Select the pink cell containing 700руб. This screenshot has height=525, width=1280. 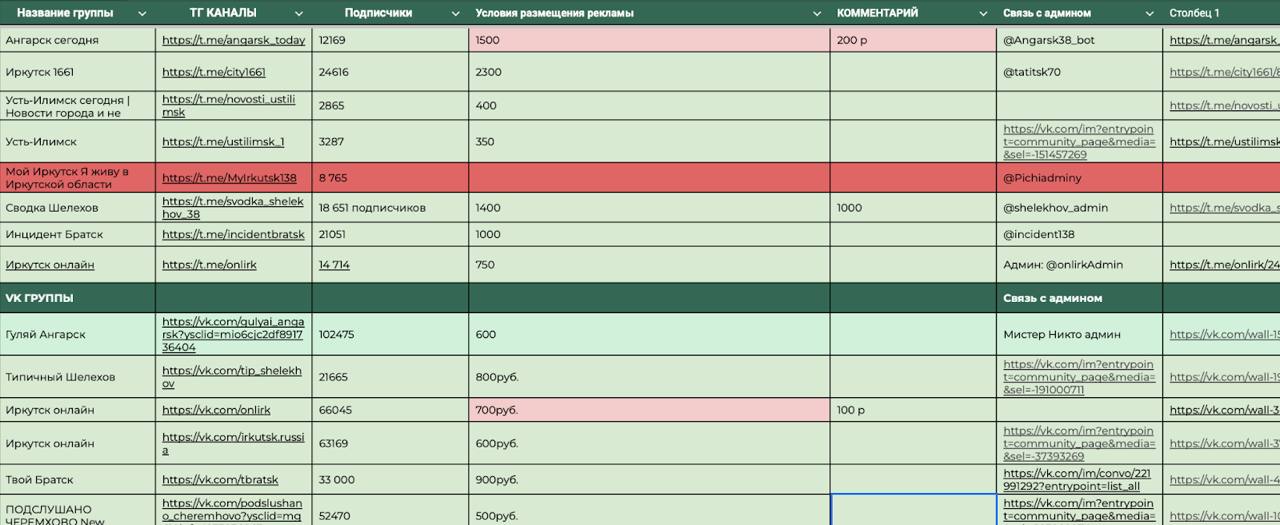click(648, 410)
